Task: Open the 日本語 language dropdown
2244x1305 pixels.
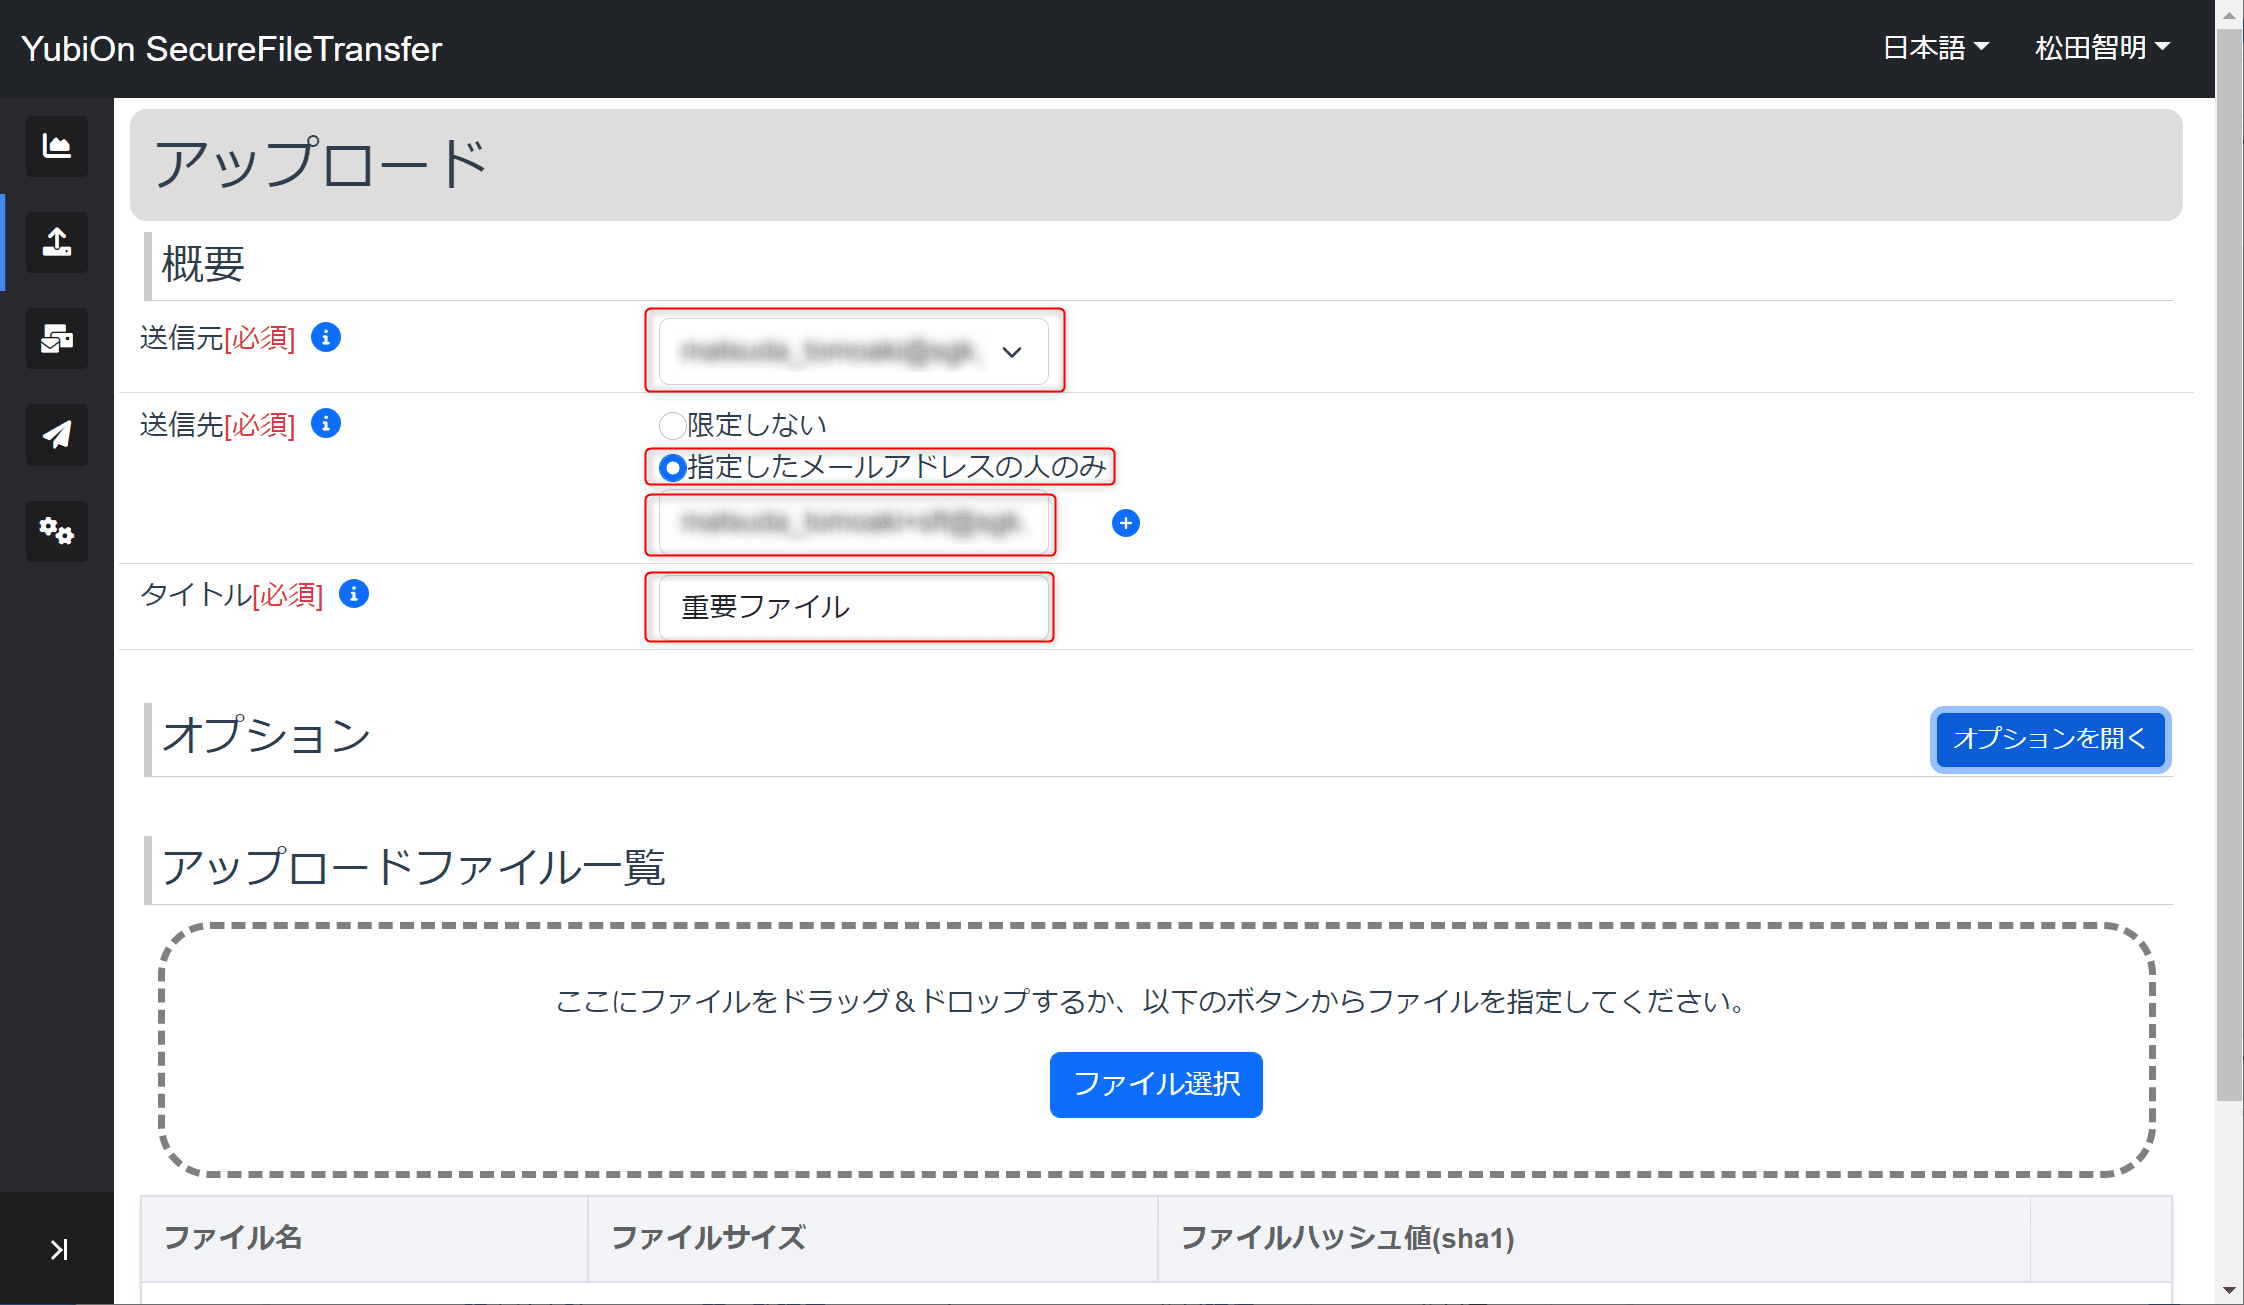Action: 1935,47
